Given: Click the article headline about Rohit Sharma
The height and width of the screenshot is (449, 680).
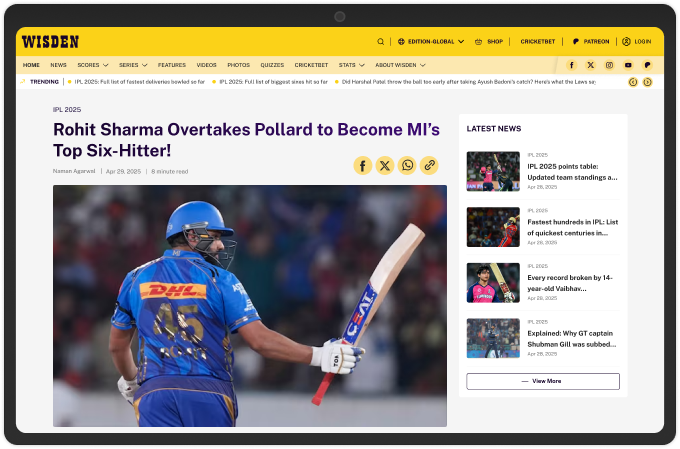Looking at the screenshot, I should 246,140.
